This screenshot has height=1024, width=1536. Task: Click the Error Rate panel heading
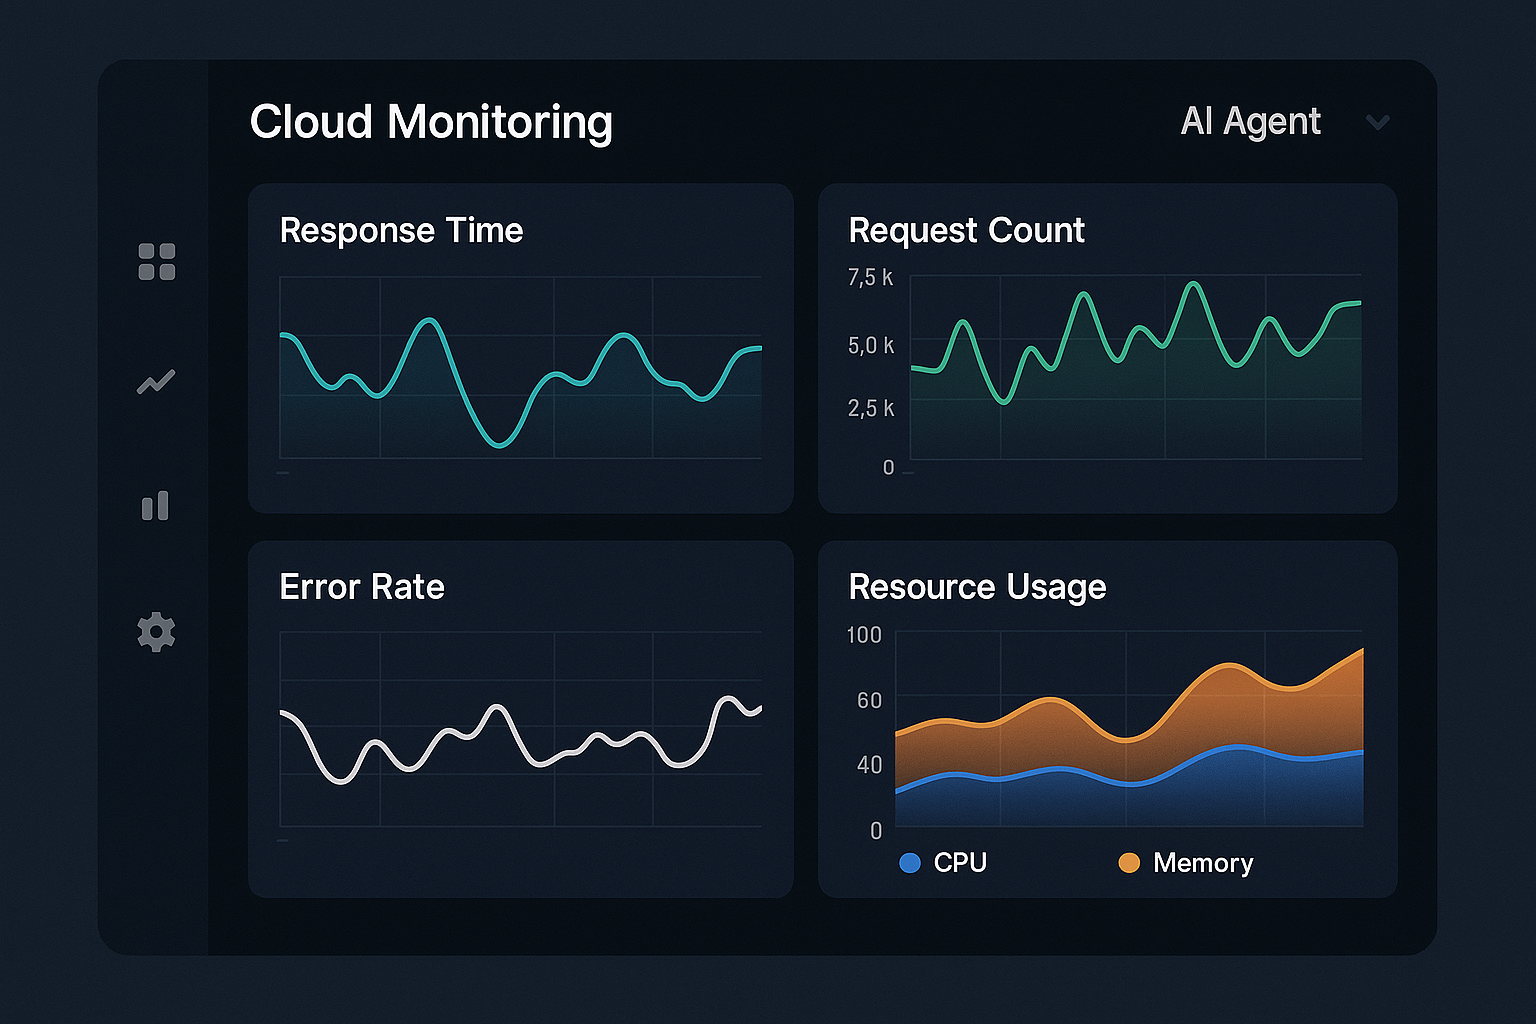click(362, 588)
